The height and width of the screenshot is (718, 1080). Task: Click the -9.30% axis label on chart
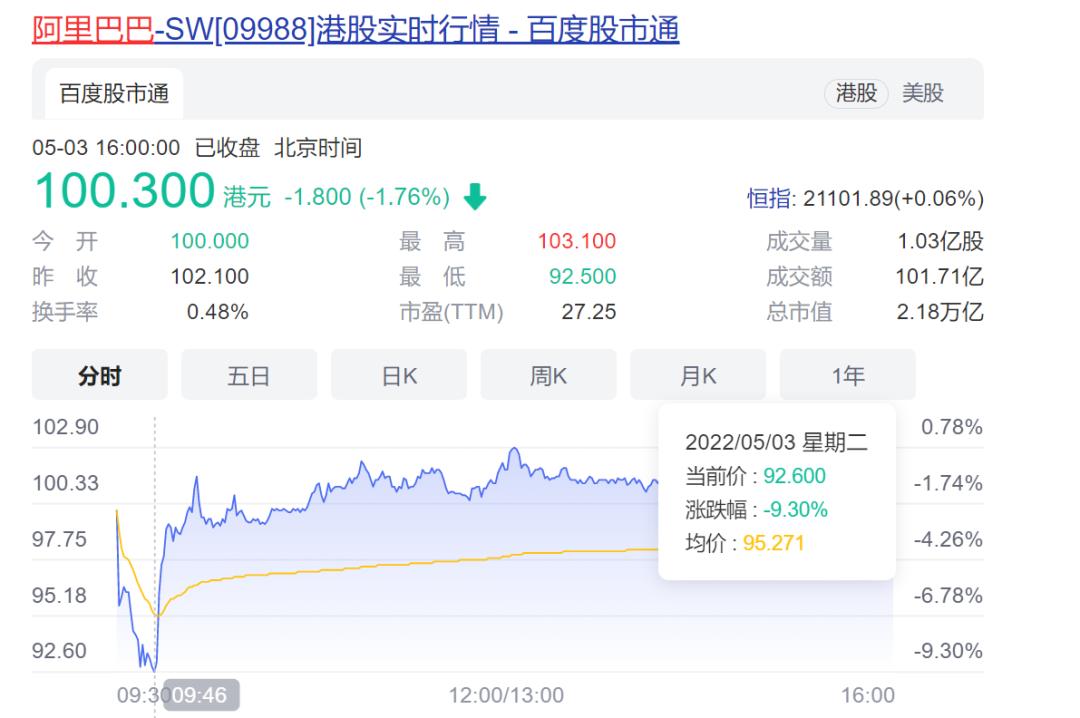click(x=948, y=650)
